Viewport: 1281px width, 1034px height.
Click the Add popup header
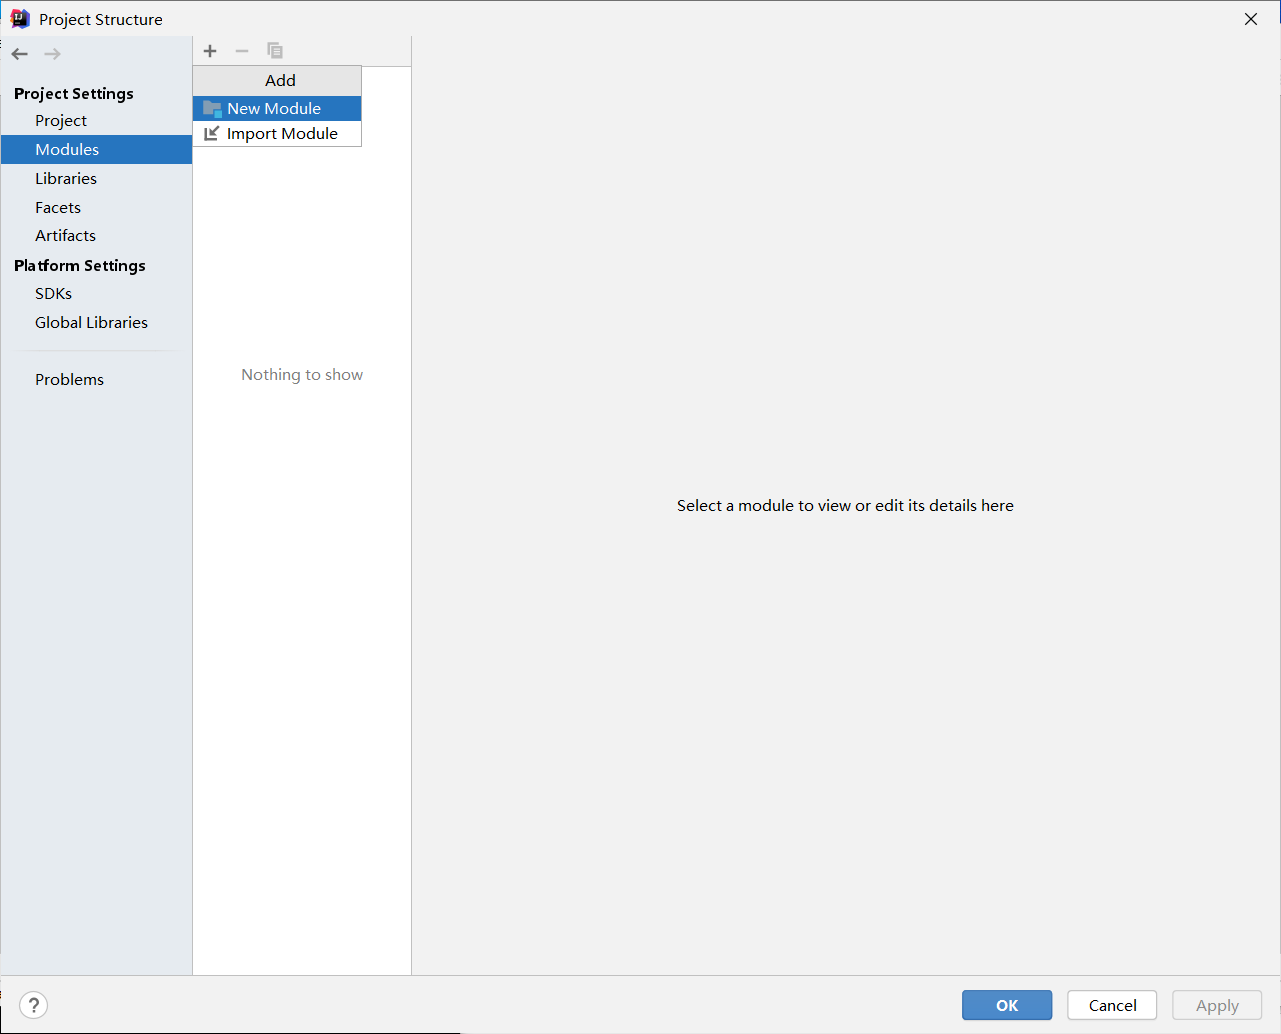[277, 81]
